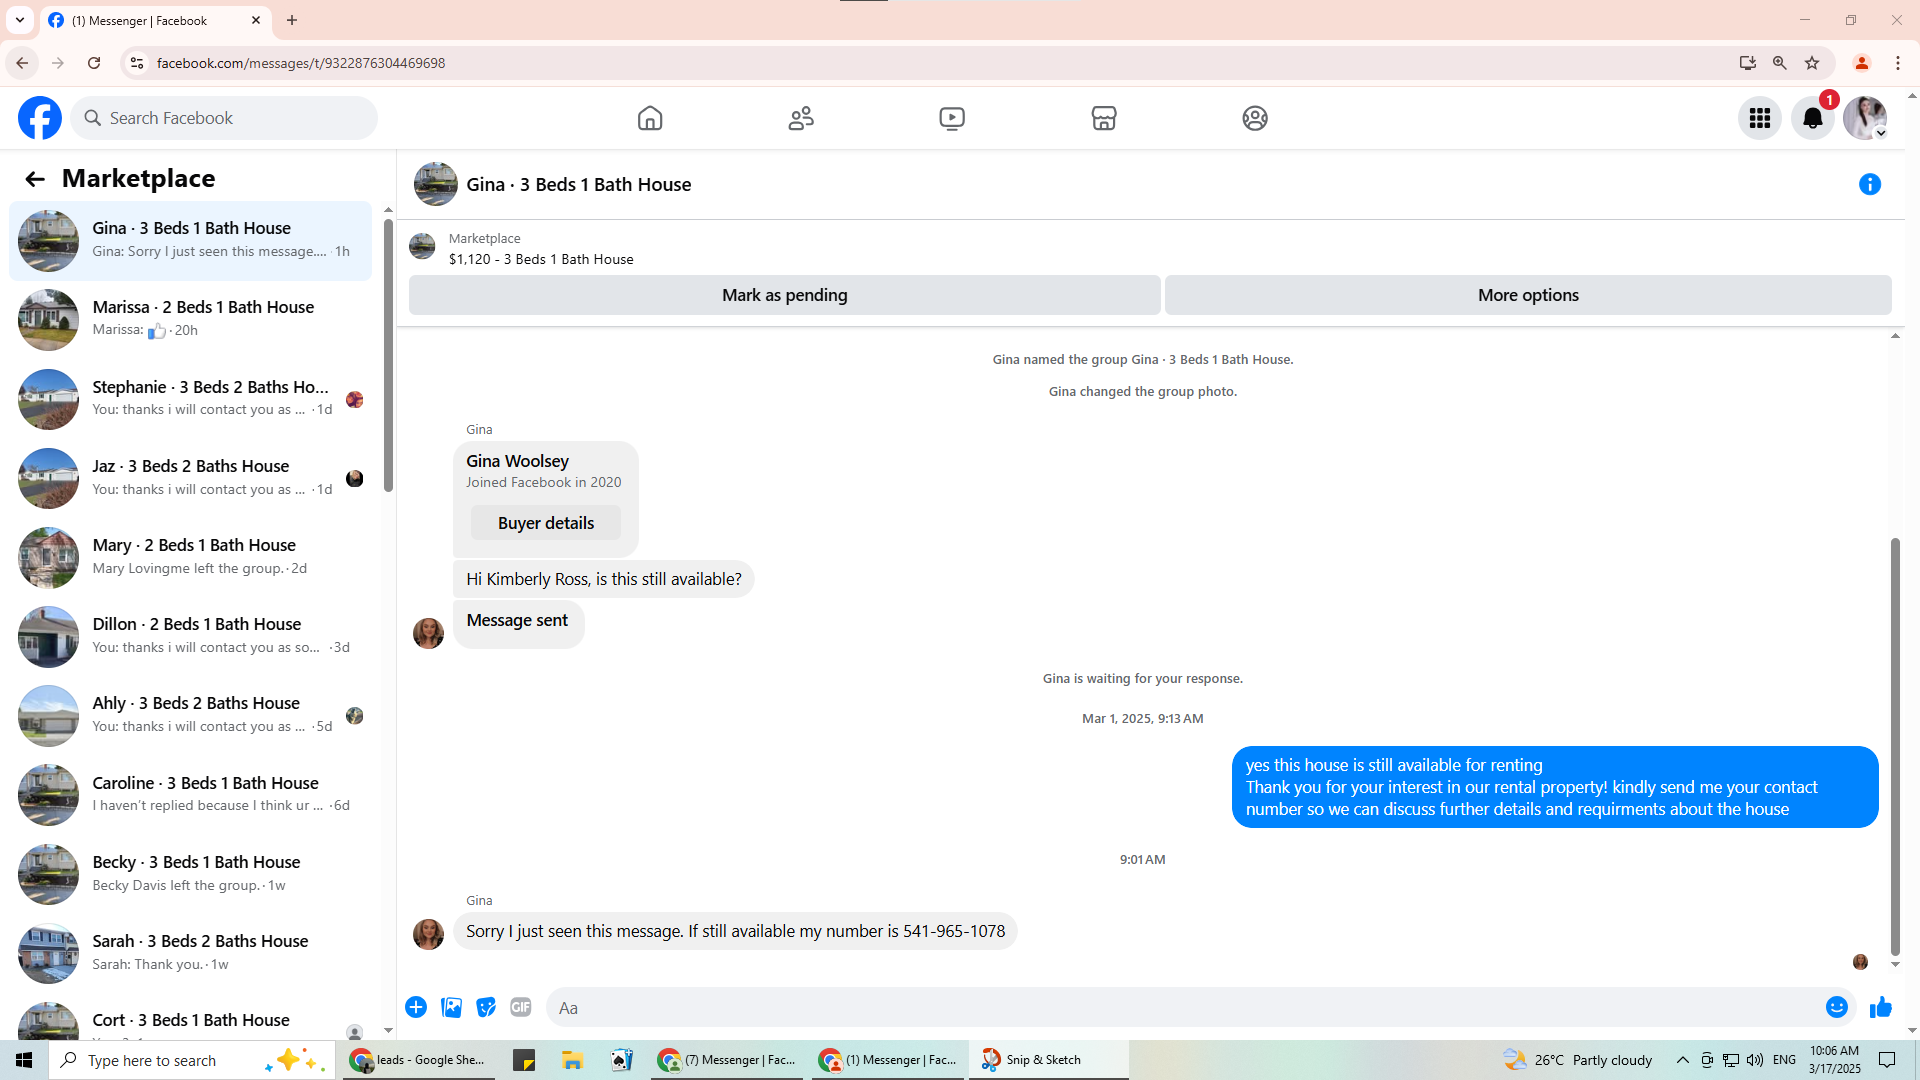The height and width of the screenshot is (1080, 1920).
Task: Open Chrome profile avatar in toolbar
Action: coord(1862,63)
